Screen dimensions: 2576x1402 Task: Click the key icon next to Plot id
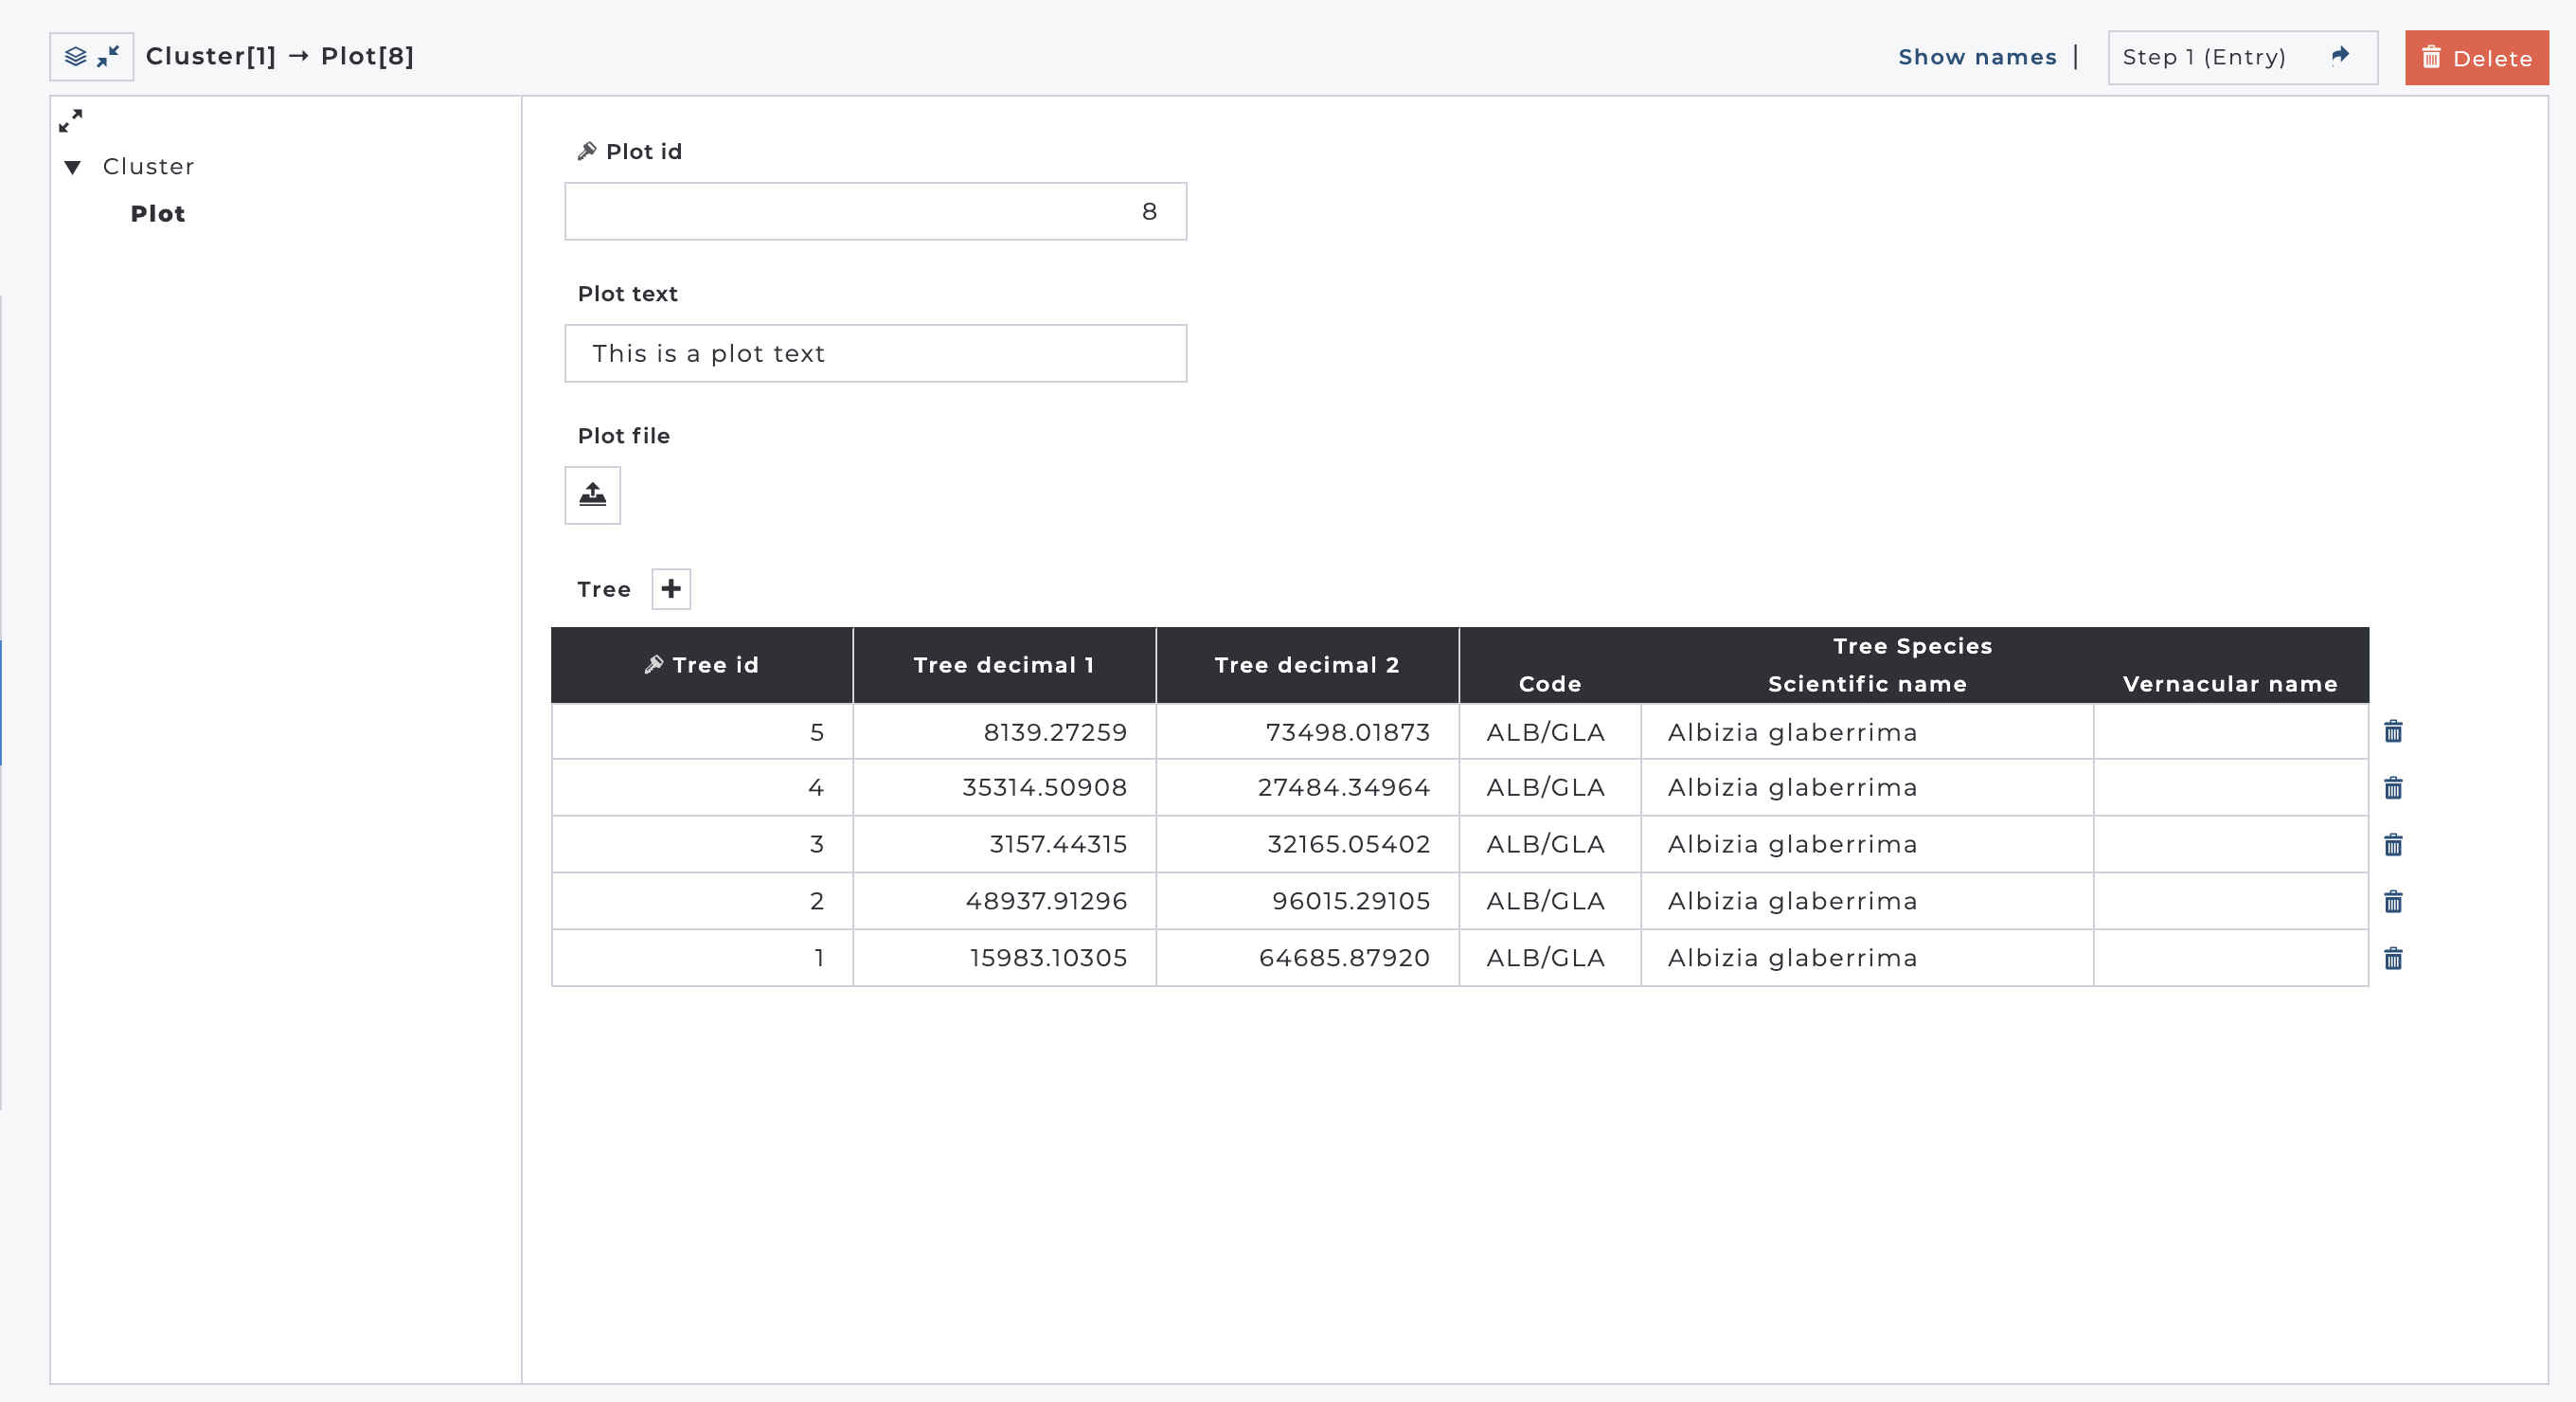pyautogui.click(x=587, y=150)
